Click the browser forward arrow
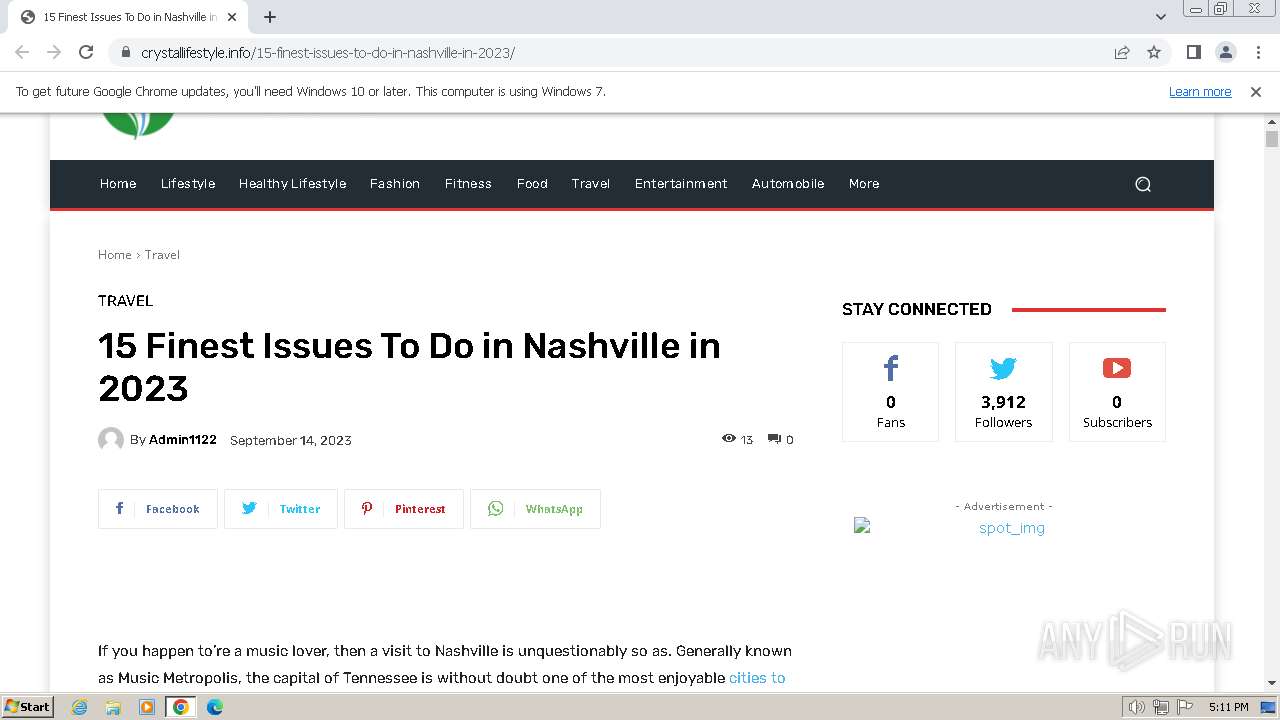 (x=54, y=52)
